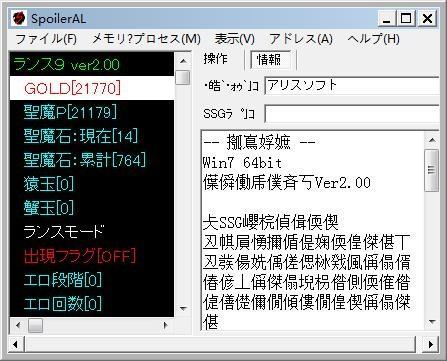The width and height of the screenshot is (447, 361).
Task: Open the 表示(V) menu
Action: (235, 39)
